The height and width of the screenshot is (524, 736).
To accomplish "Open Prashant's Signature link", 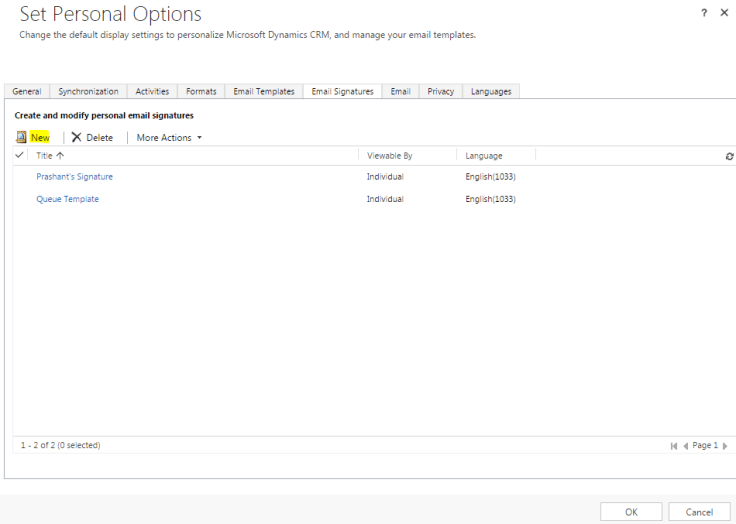I will (75, 177).
